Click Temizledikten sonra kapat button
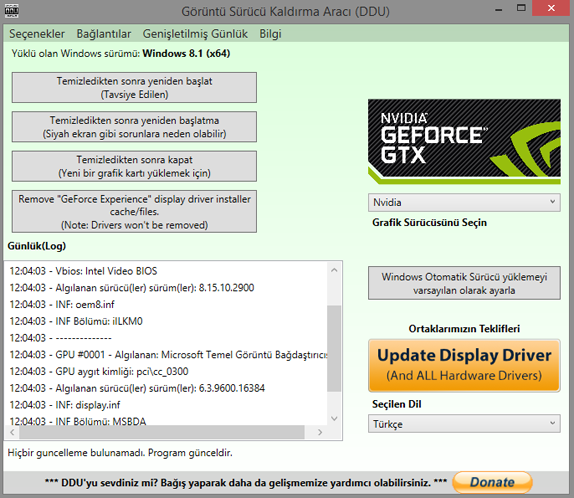The image size is (574, 498). pyautogui.click(x=134, y=166)
